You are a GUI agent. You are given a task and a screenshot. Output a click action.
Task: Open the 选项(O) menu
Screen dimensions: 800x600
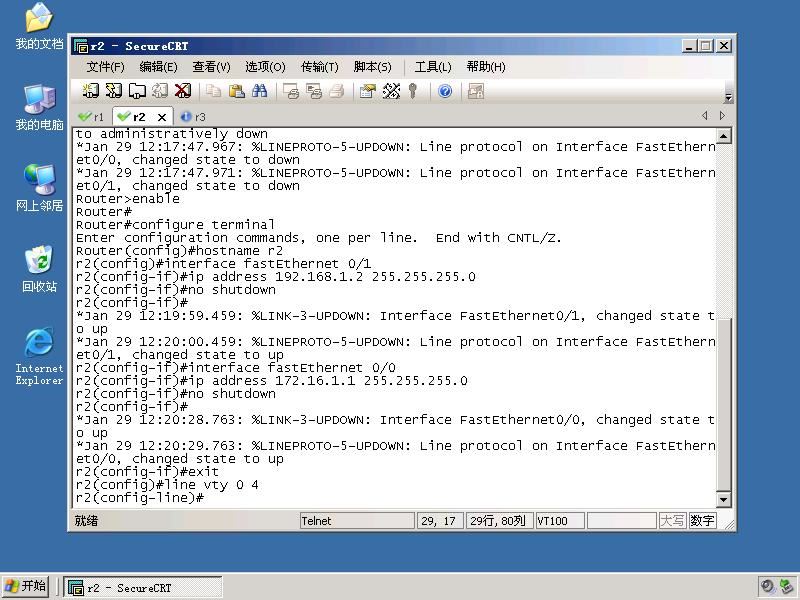point(265,67)
